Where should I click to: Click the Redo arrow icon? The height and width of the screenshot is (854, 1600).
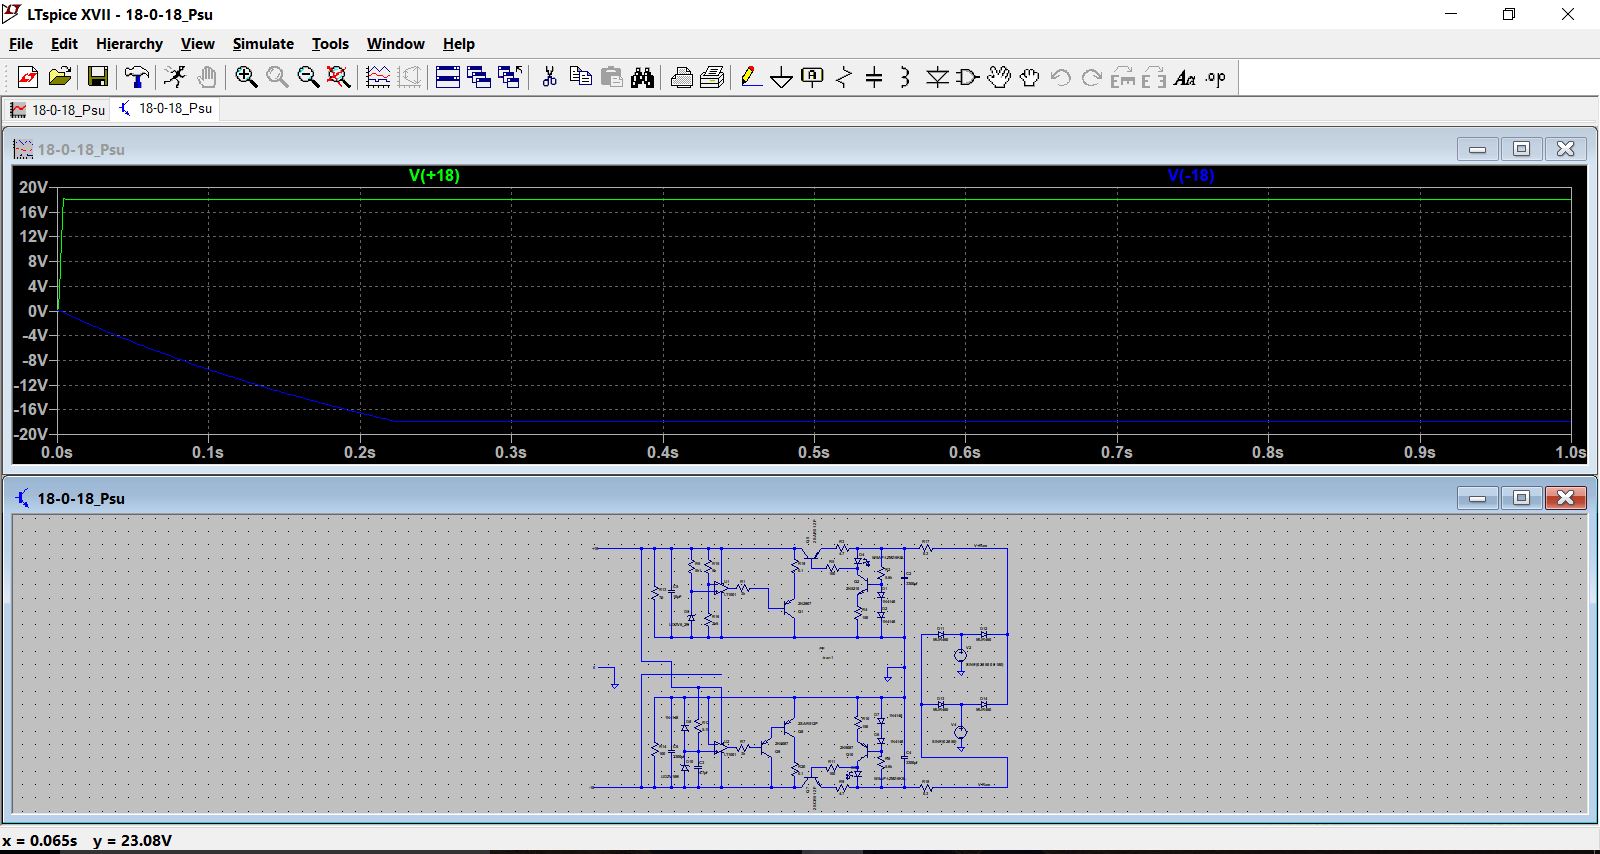pyautogui.click(x=1092, y=77)
